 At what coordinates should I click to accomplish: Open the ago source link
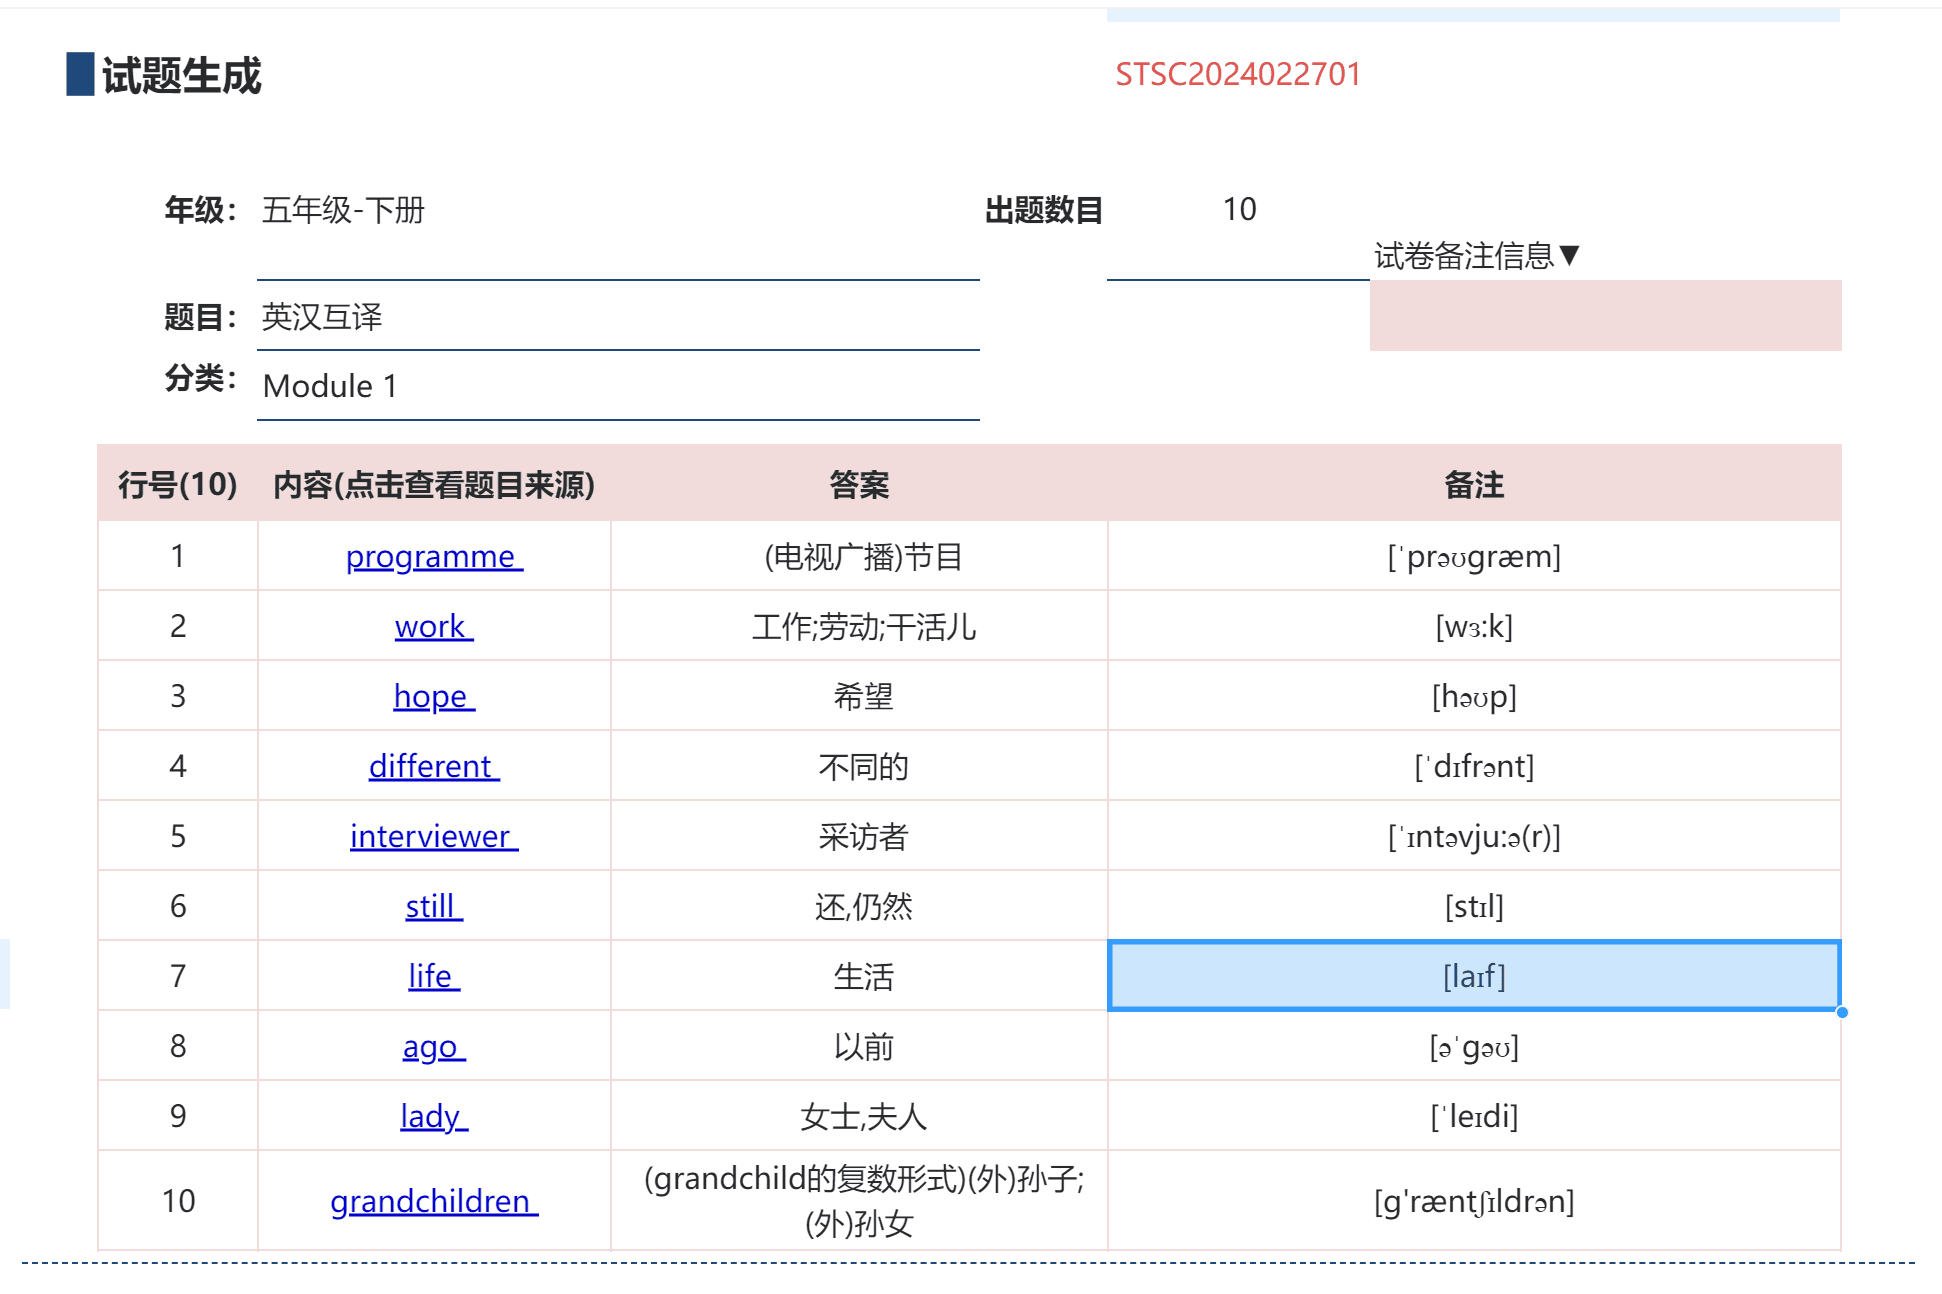click(434, 1046)
